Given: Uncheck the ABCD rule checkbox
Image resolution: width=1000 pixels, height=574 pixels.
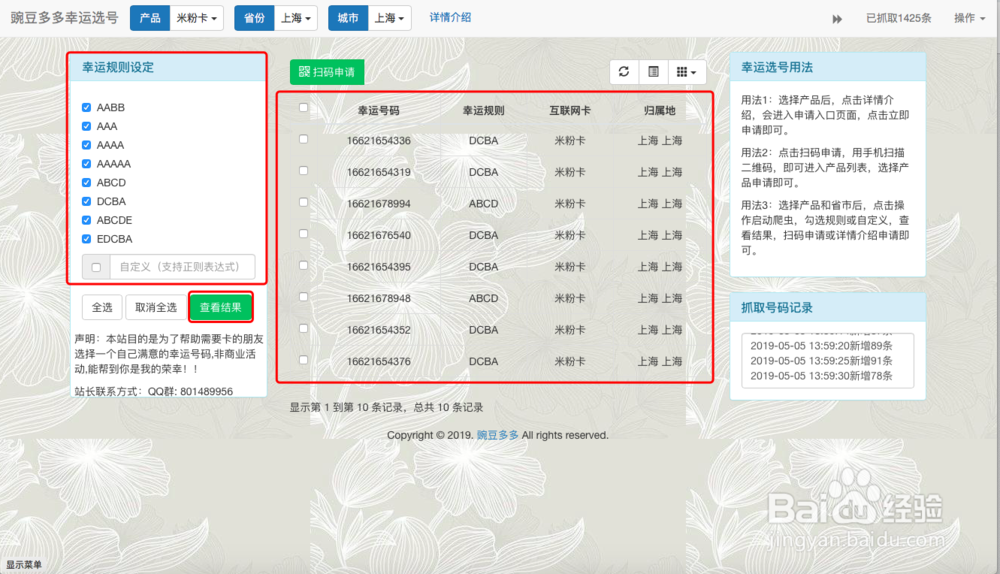Looking at the screenshot, I should click(x=87, y=182).
